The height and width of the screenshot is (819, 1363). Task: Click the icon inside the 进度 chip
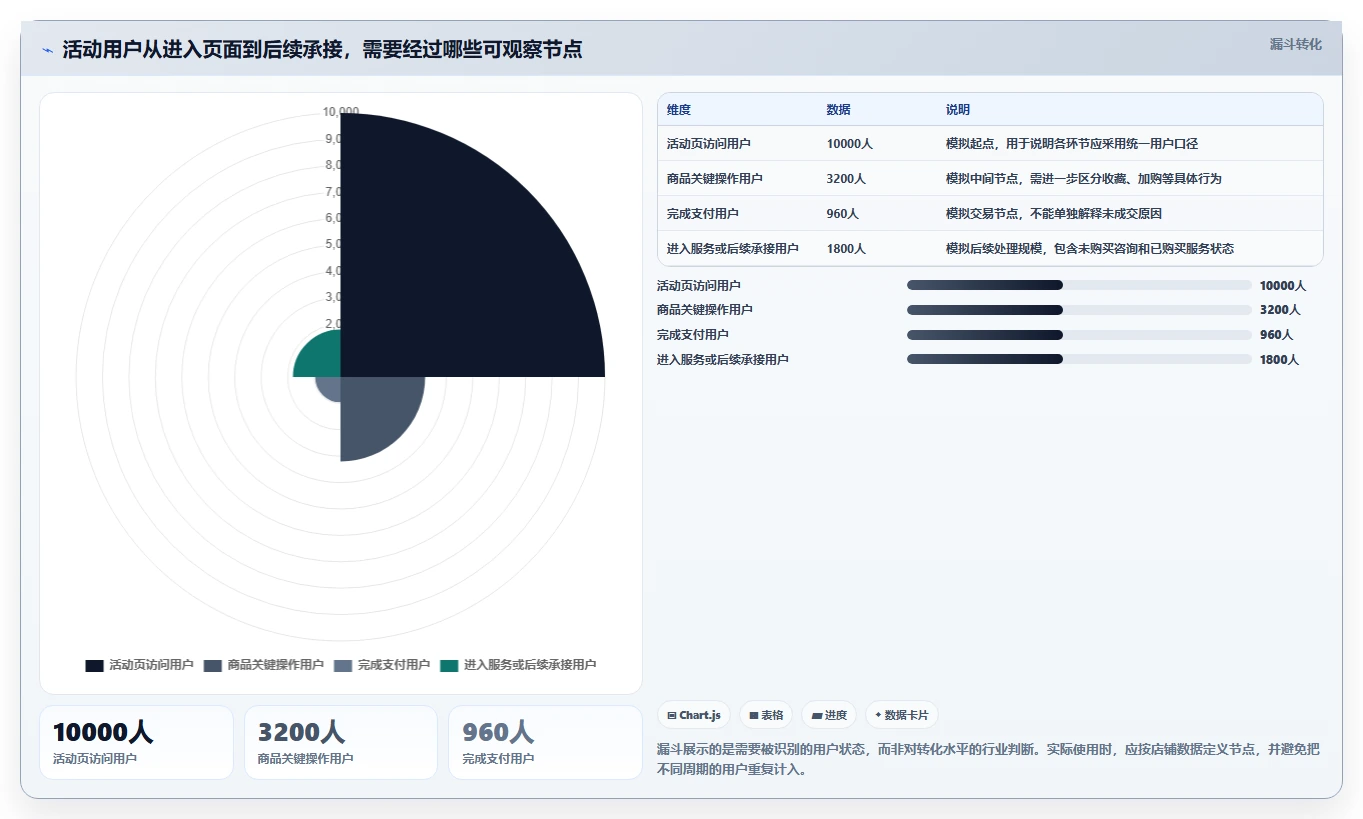coord(816,716)
